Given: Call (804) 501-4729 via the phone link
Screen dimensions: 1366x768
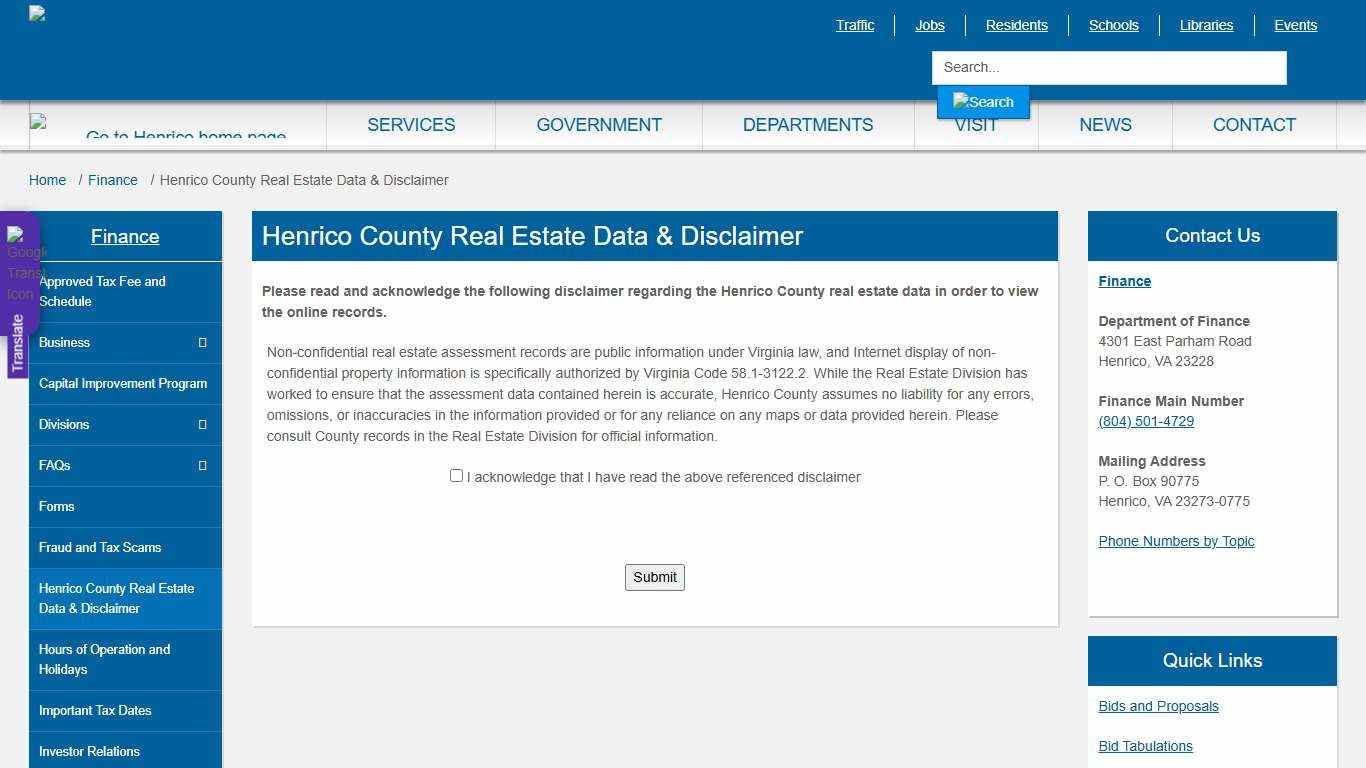Looking at the screenshot, I should 1145,421.
